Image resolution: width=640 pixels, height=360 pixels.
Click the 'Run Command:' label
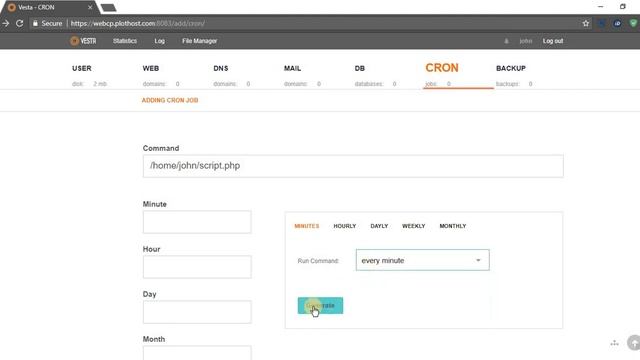tap(318, 261)
